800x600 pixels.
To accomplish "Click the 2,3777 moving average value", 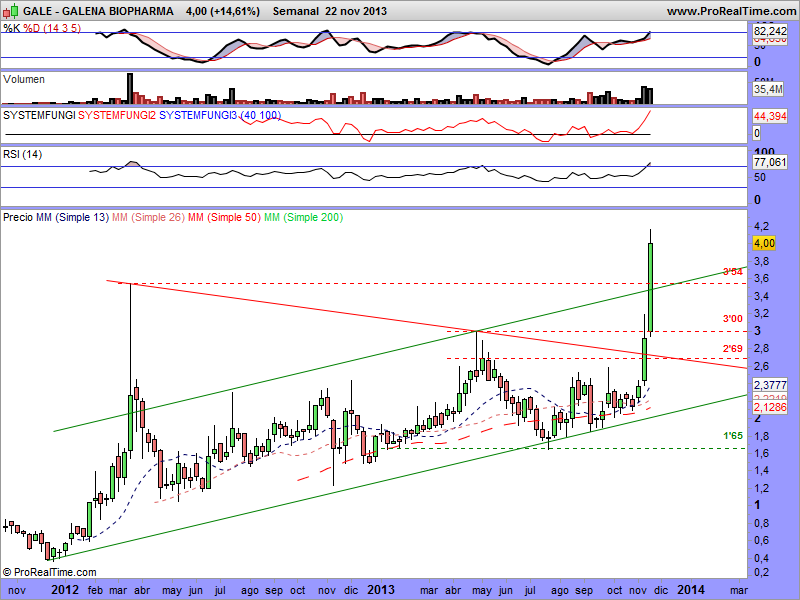I will [x=770, y=385].
